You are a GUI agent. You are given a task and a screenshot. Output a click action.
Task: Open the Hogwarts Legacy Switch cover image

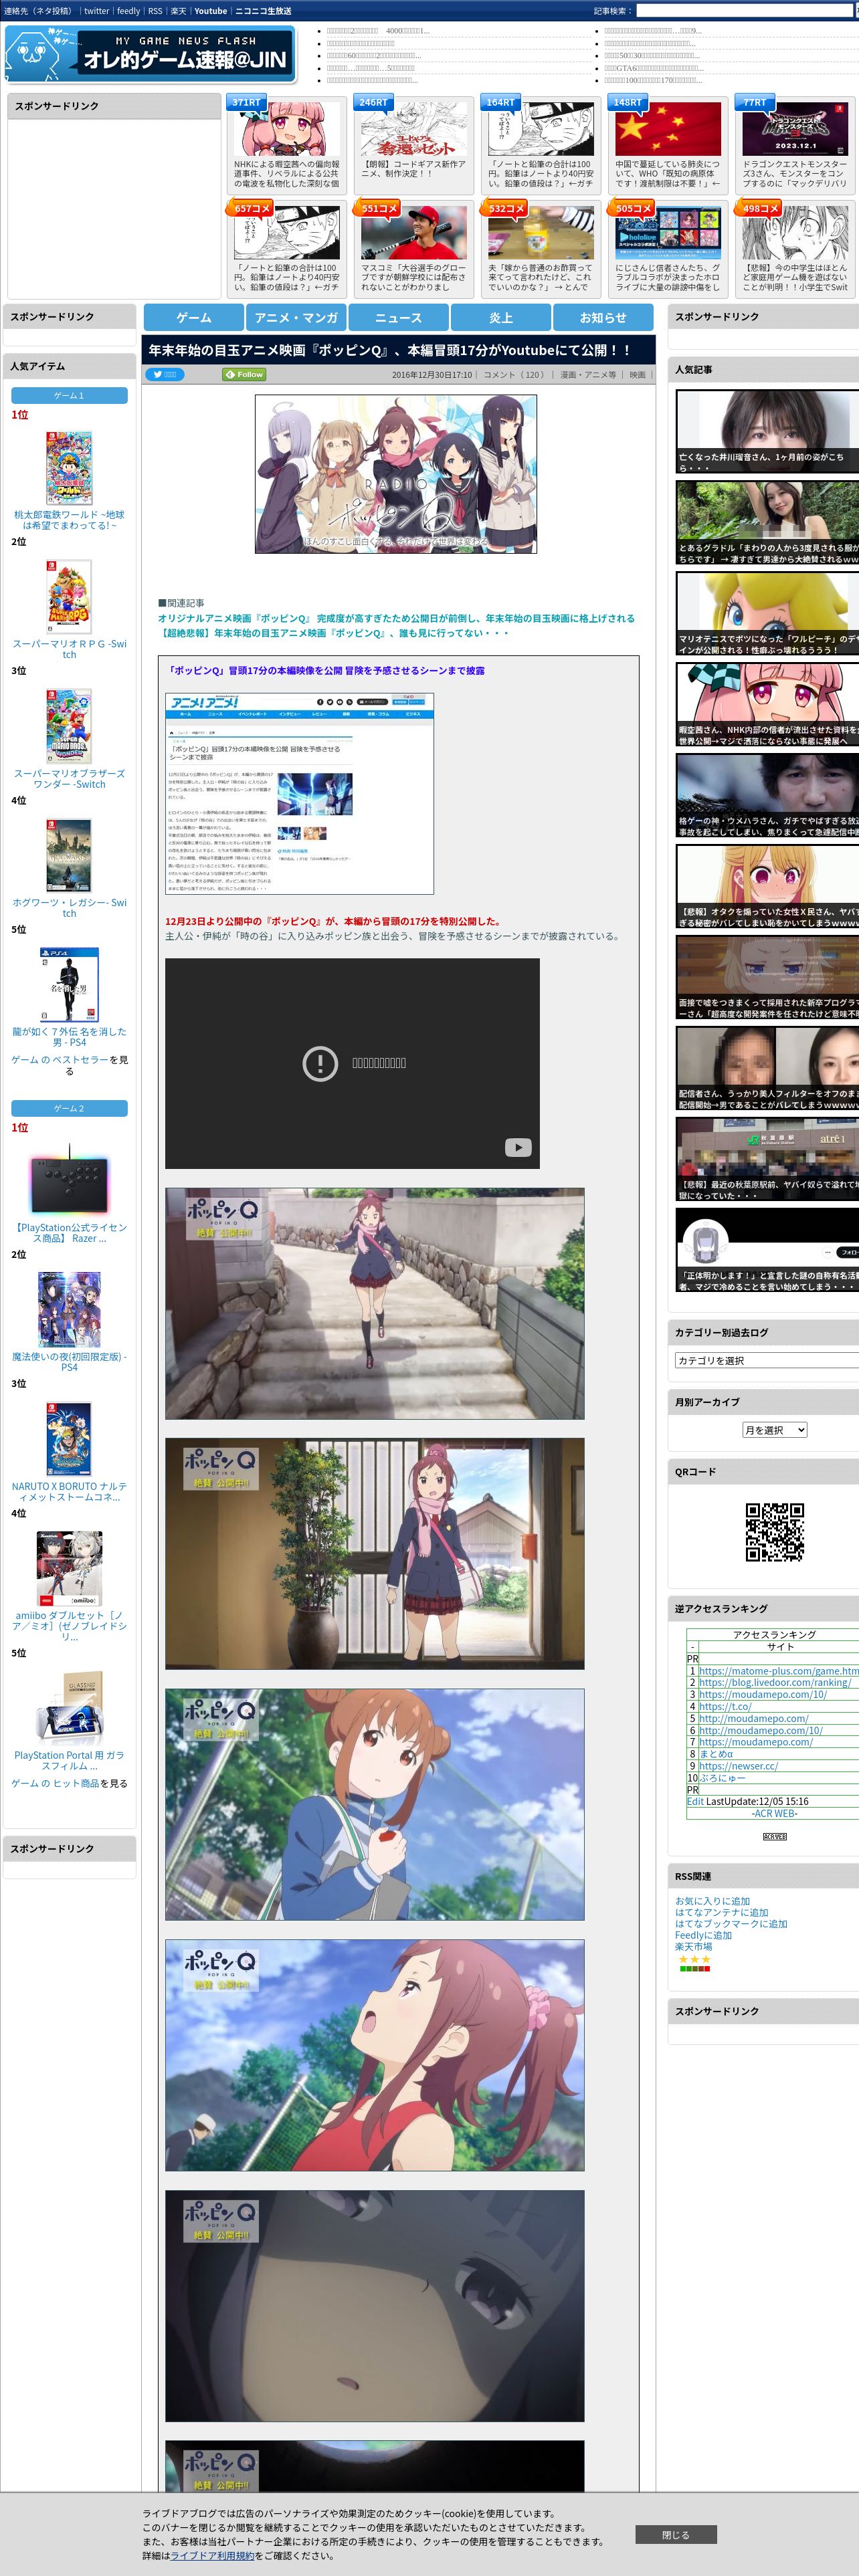[x=69, y=855]
